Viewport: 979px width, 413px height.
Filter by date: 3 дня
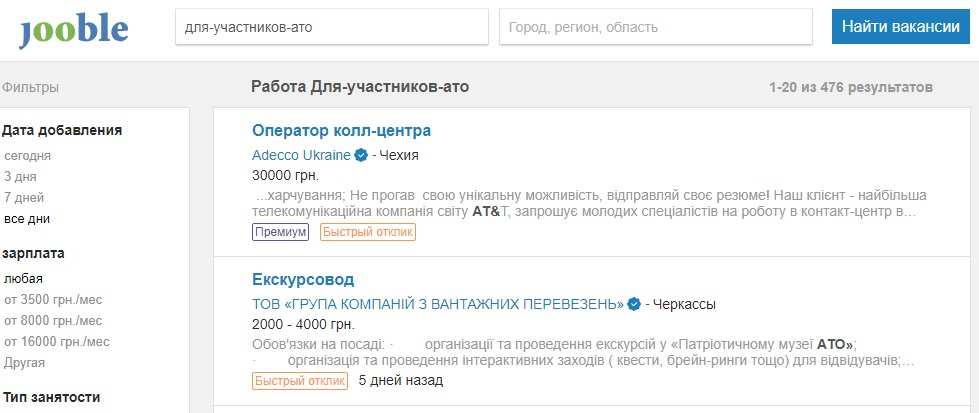[20, 177]
